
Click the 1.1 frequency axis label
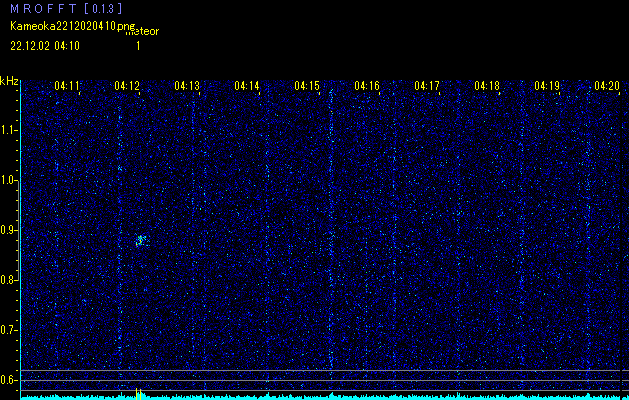point(8,130)
